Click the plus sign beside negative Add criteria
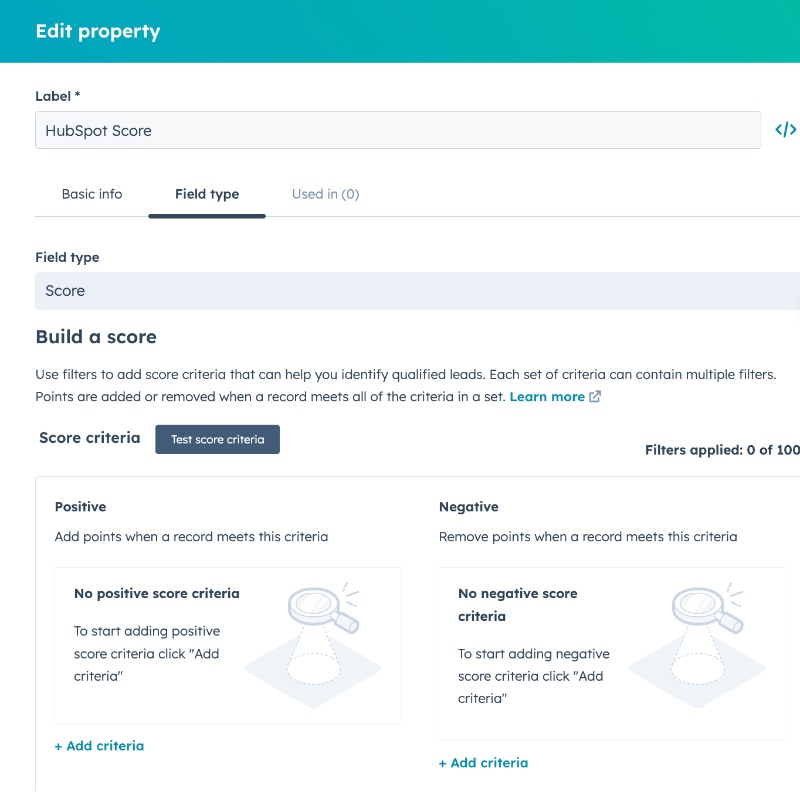Viewport: 800px width, 792px height. click(442, 763)
